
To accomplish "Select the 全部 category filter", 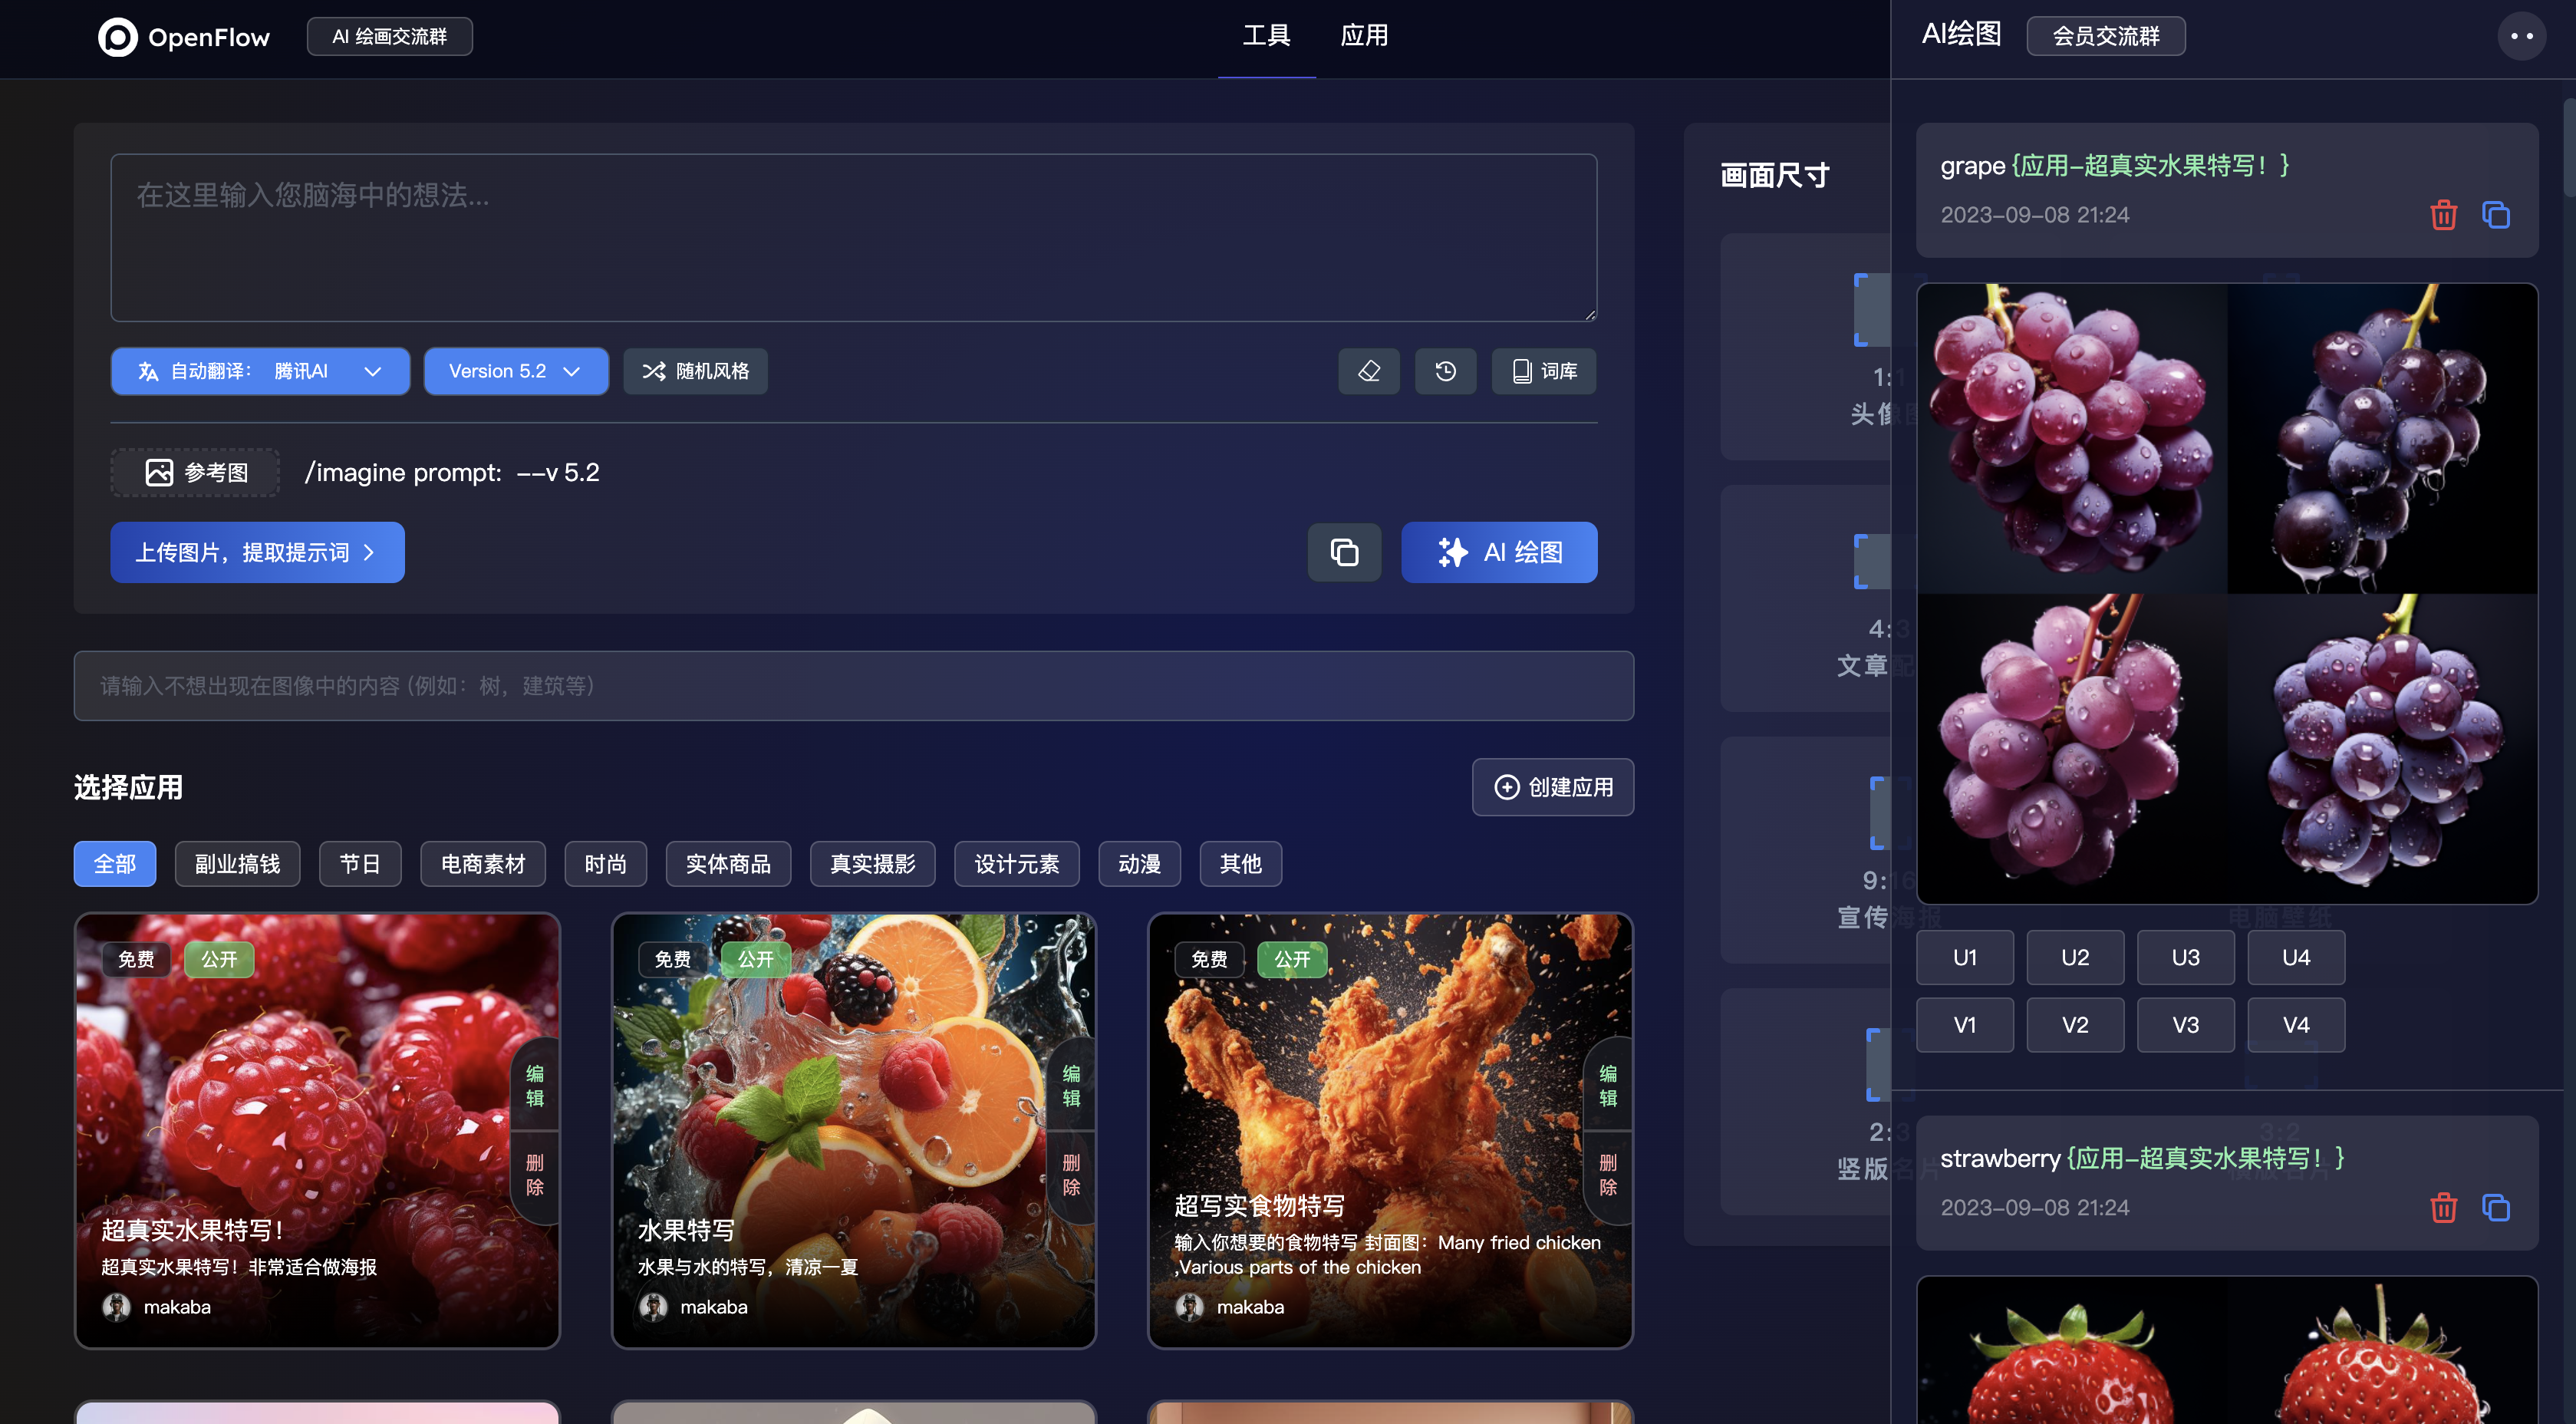I will click(x=115, y=863).
